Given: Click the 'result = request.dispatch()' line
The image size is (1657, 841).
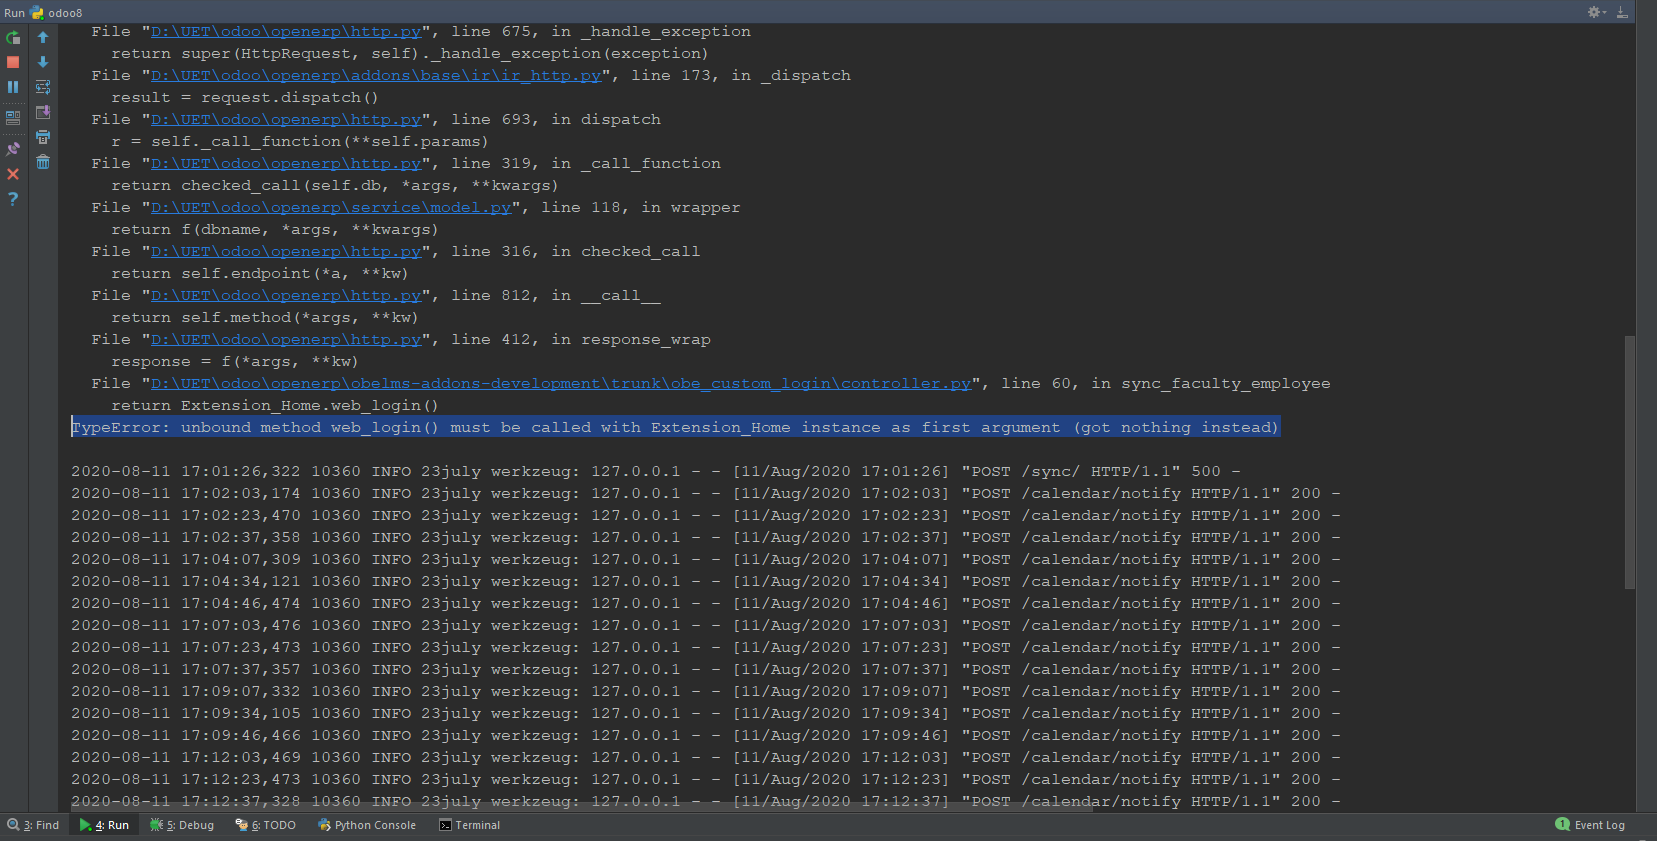Looking at the screenshot, I should [x=245, y=98].
